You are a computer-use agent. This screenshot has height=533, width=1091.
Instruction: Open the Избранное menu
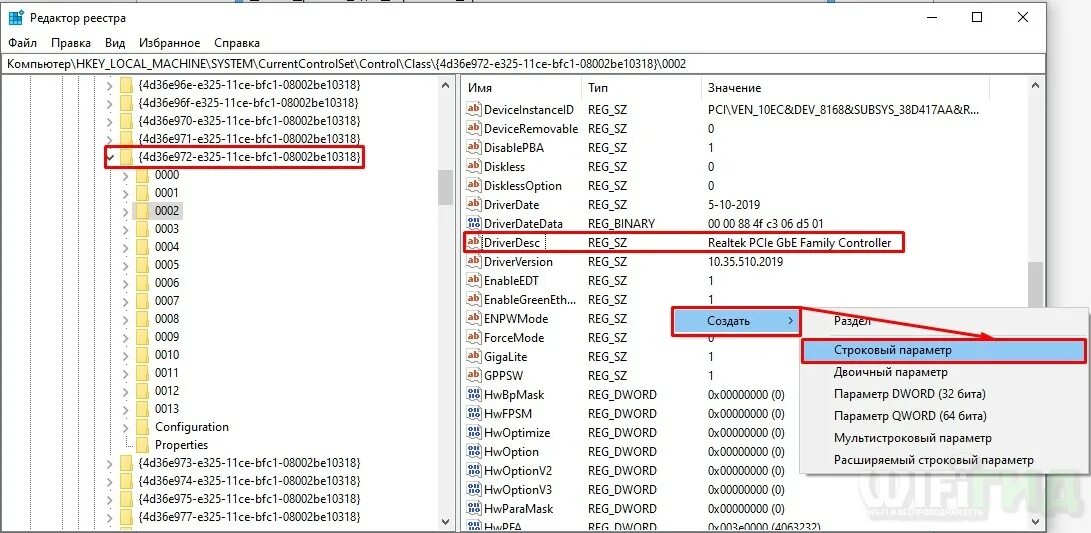click(170, 43)
